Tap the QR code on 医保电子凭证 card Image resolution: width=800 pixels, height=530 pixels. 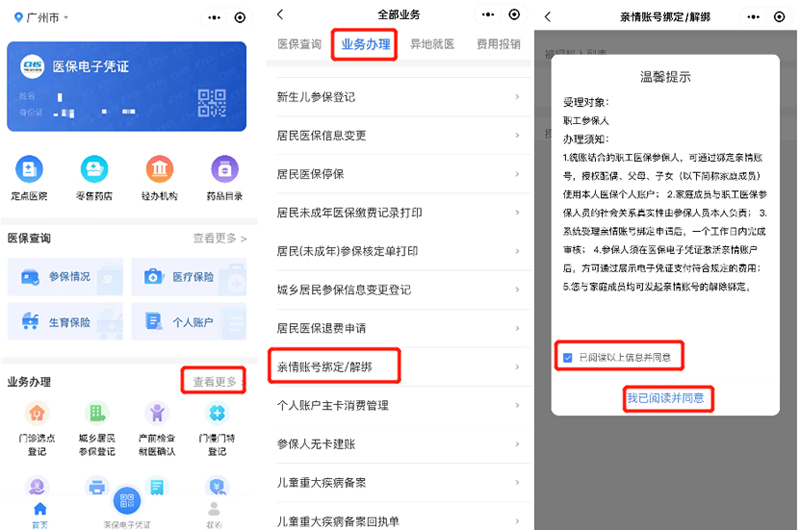(212, 102)
